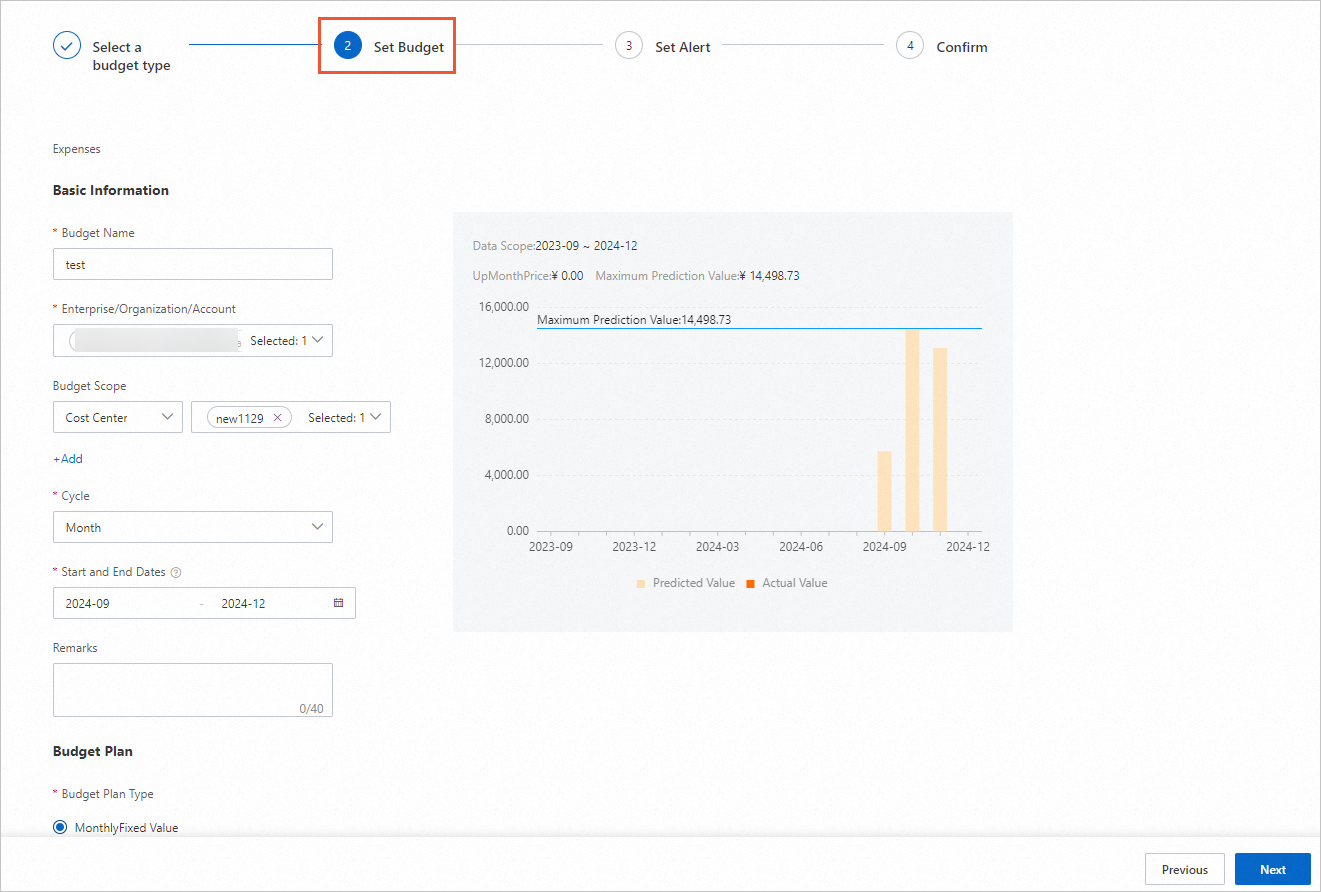Image resolution: width=1321 pixels, height=892 pixels.
Task: Click the shortest predicted value bar
Action: (x=884, y=491)
